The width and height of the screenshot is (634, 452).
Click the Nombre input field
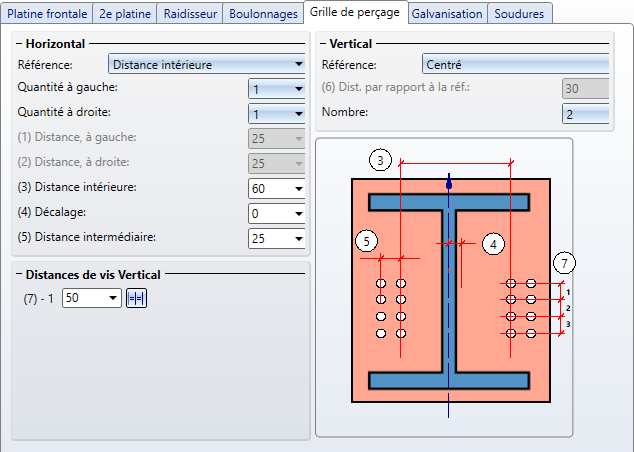pyautogui.click(x=585, y=115)
